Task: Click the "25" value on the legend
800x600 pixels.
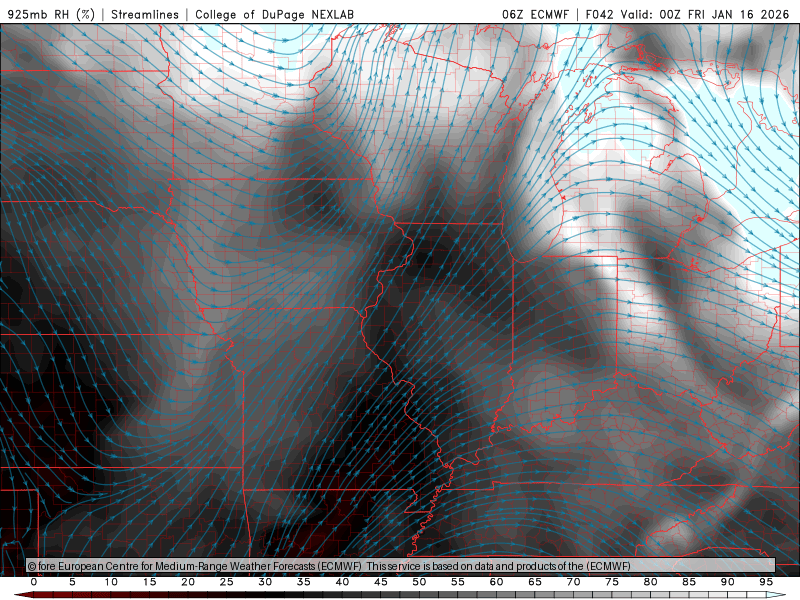Action: (227, 582)
